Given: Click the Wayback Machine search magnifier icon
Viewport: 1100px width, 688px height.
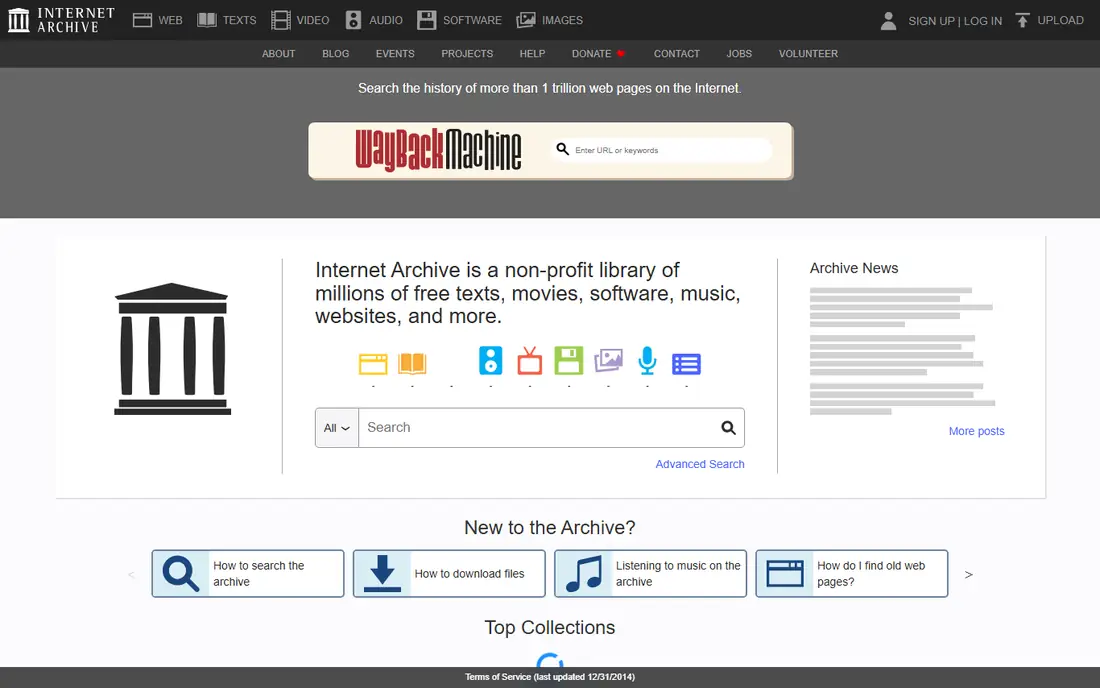Looking at the screenshot, I should 563,149.
